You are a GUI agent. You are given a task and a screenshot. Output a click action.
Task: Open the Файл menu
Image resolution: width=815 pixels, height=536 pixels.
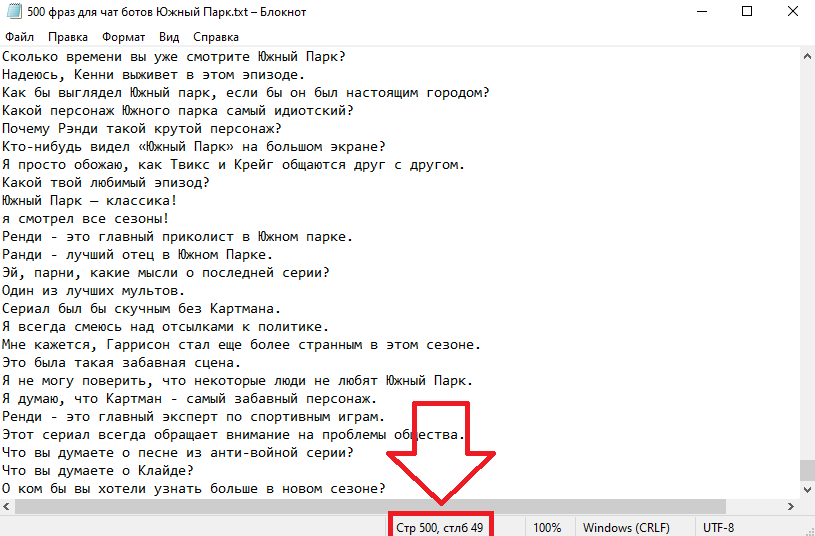coord(19,37)
